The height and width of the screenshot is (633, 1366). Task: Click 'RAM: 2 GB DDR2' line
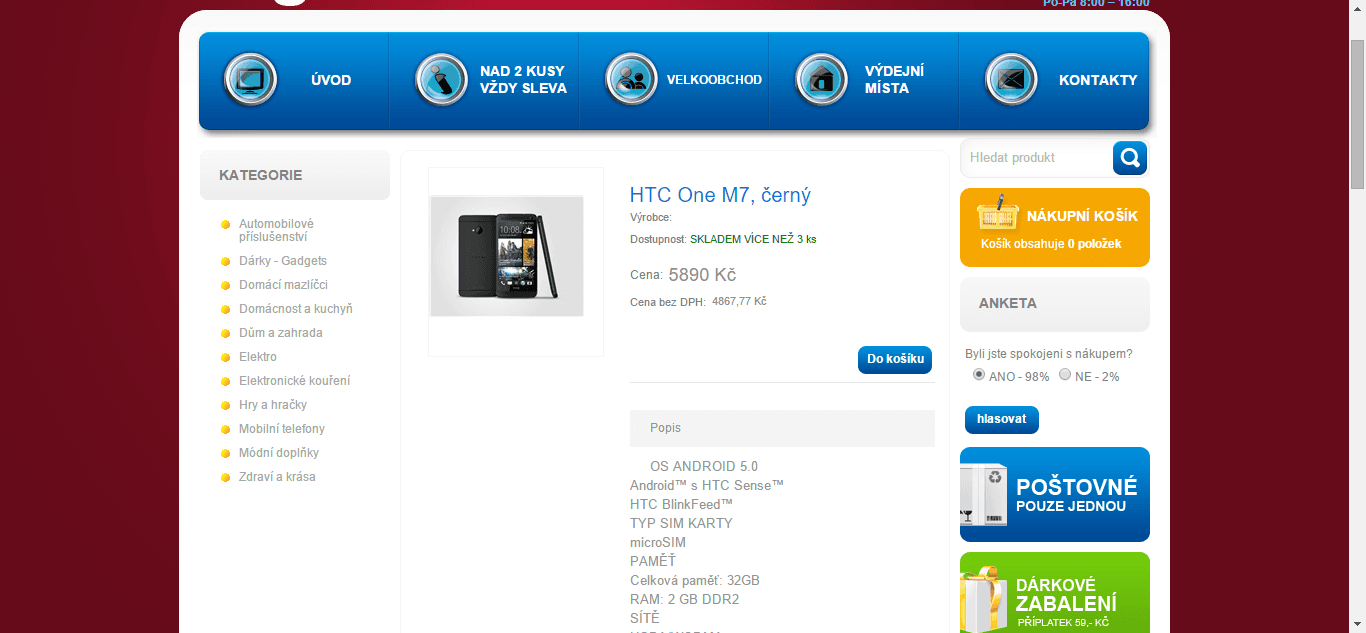[x=684, y=600]
